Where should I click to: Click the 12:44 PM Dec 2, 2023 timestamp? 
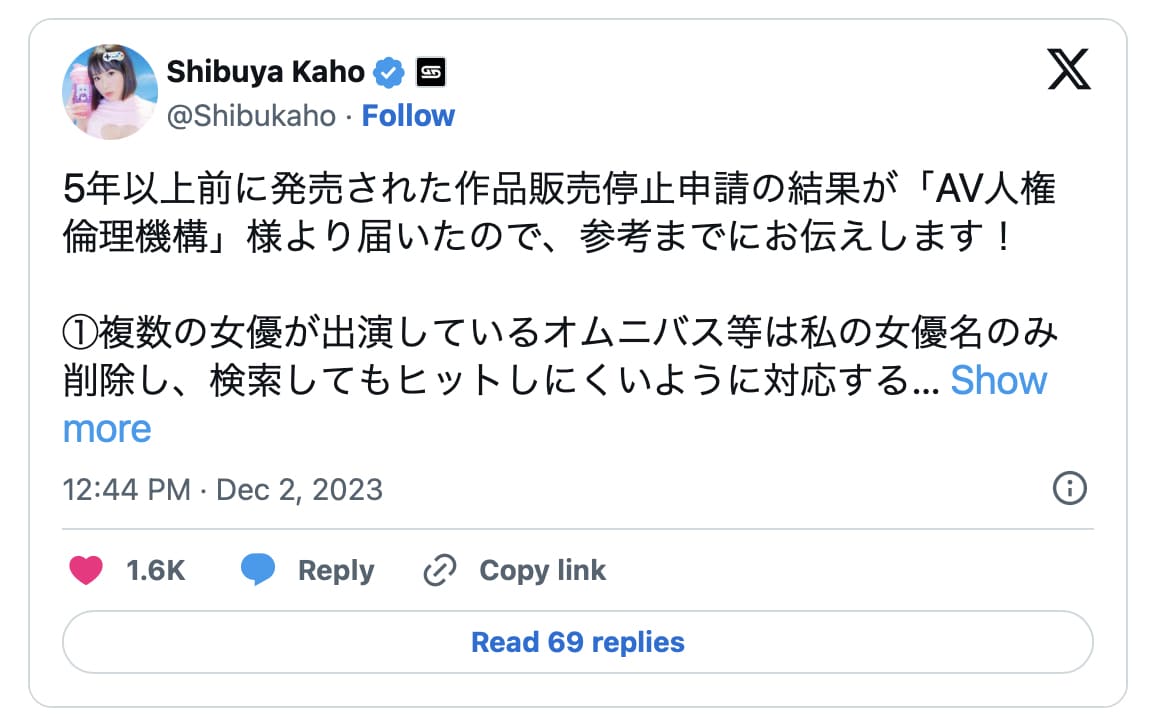[222, 489]
